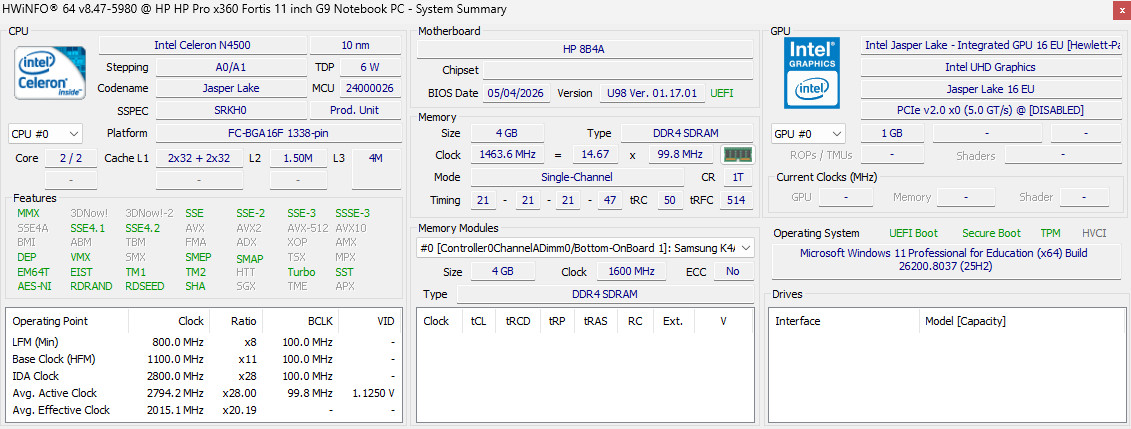
Task: Click the Secure Boot status label
Action: 992,233
